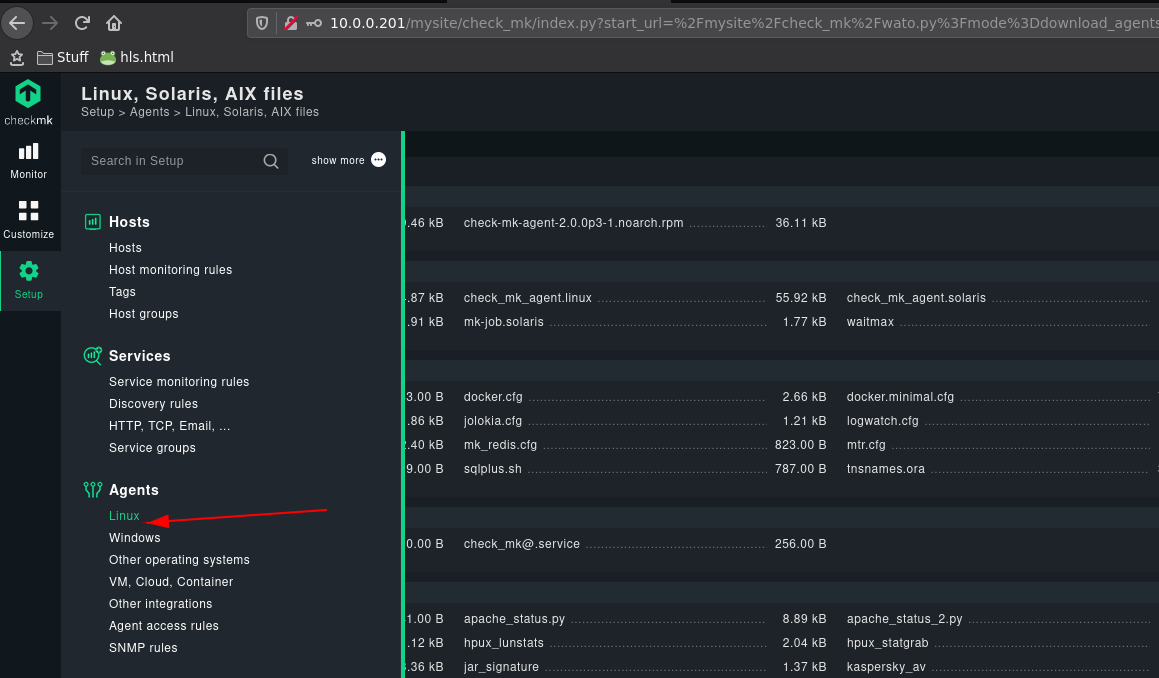The height and width of the screenshot is (678, 1159).
Task: Download mk_redis.cfg
Action: [500, 445]
